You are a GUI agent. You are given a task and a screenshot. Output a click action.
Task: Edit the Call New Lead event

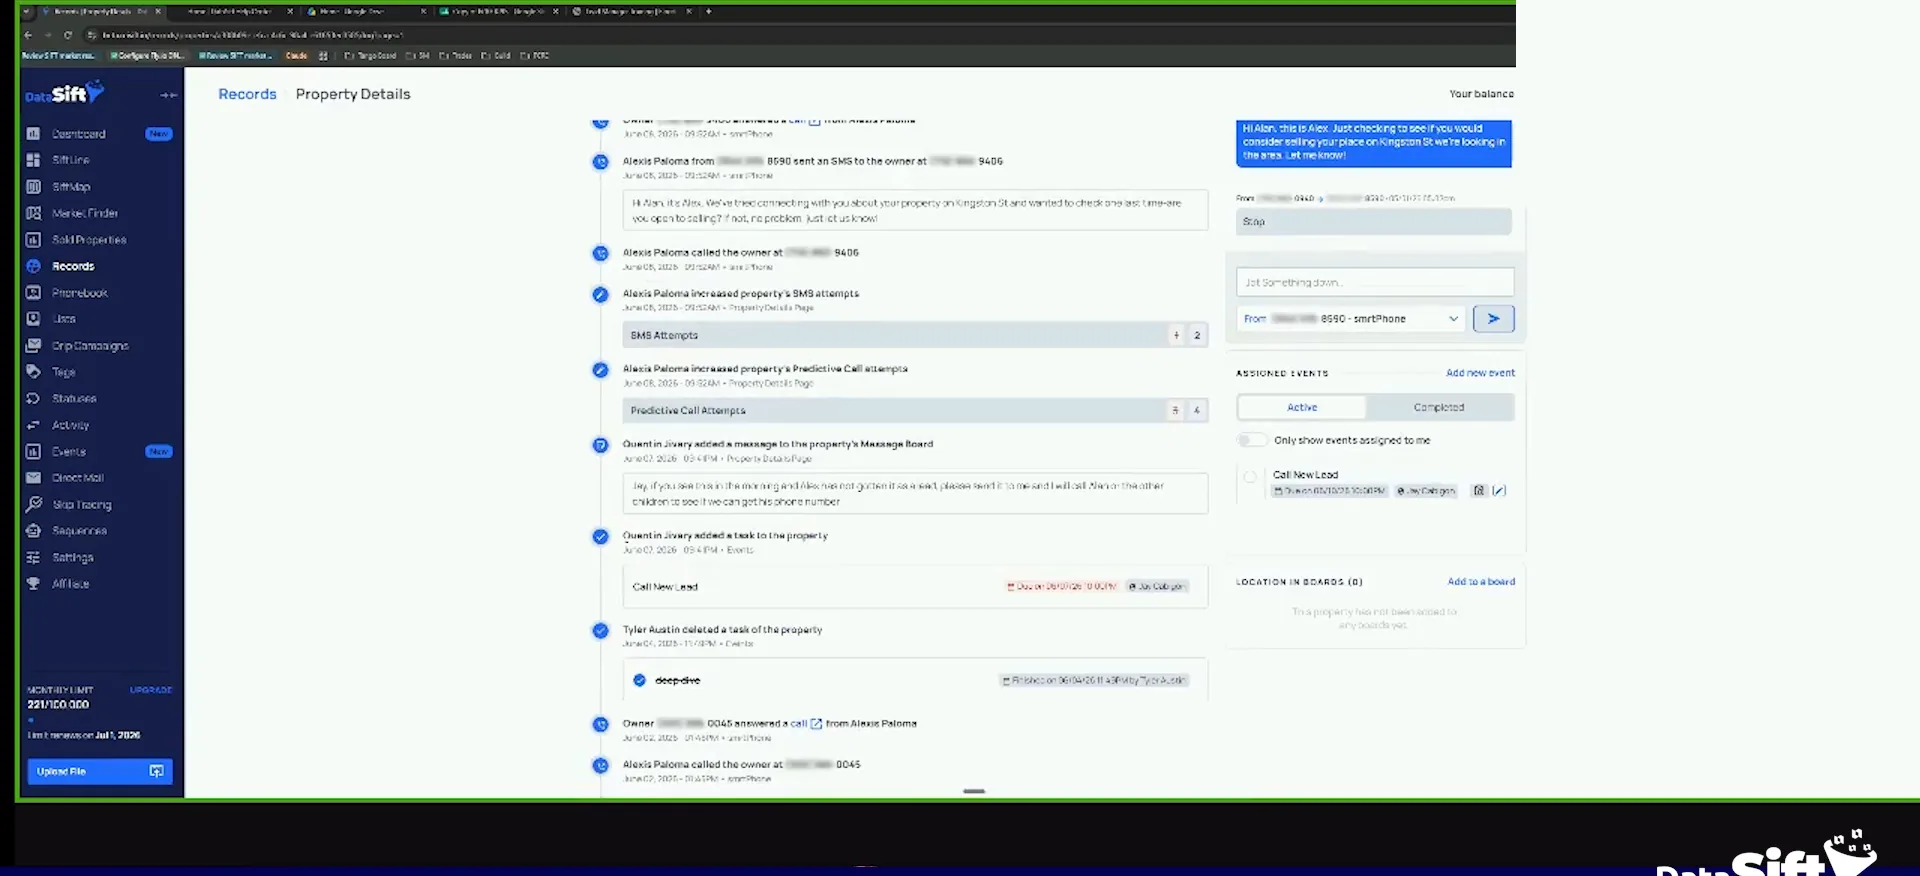(x=1498, y=491)
